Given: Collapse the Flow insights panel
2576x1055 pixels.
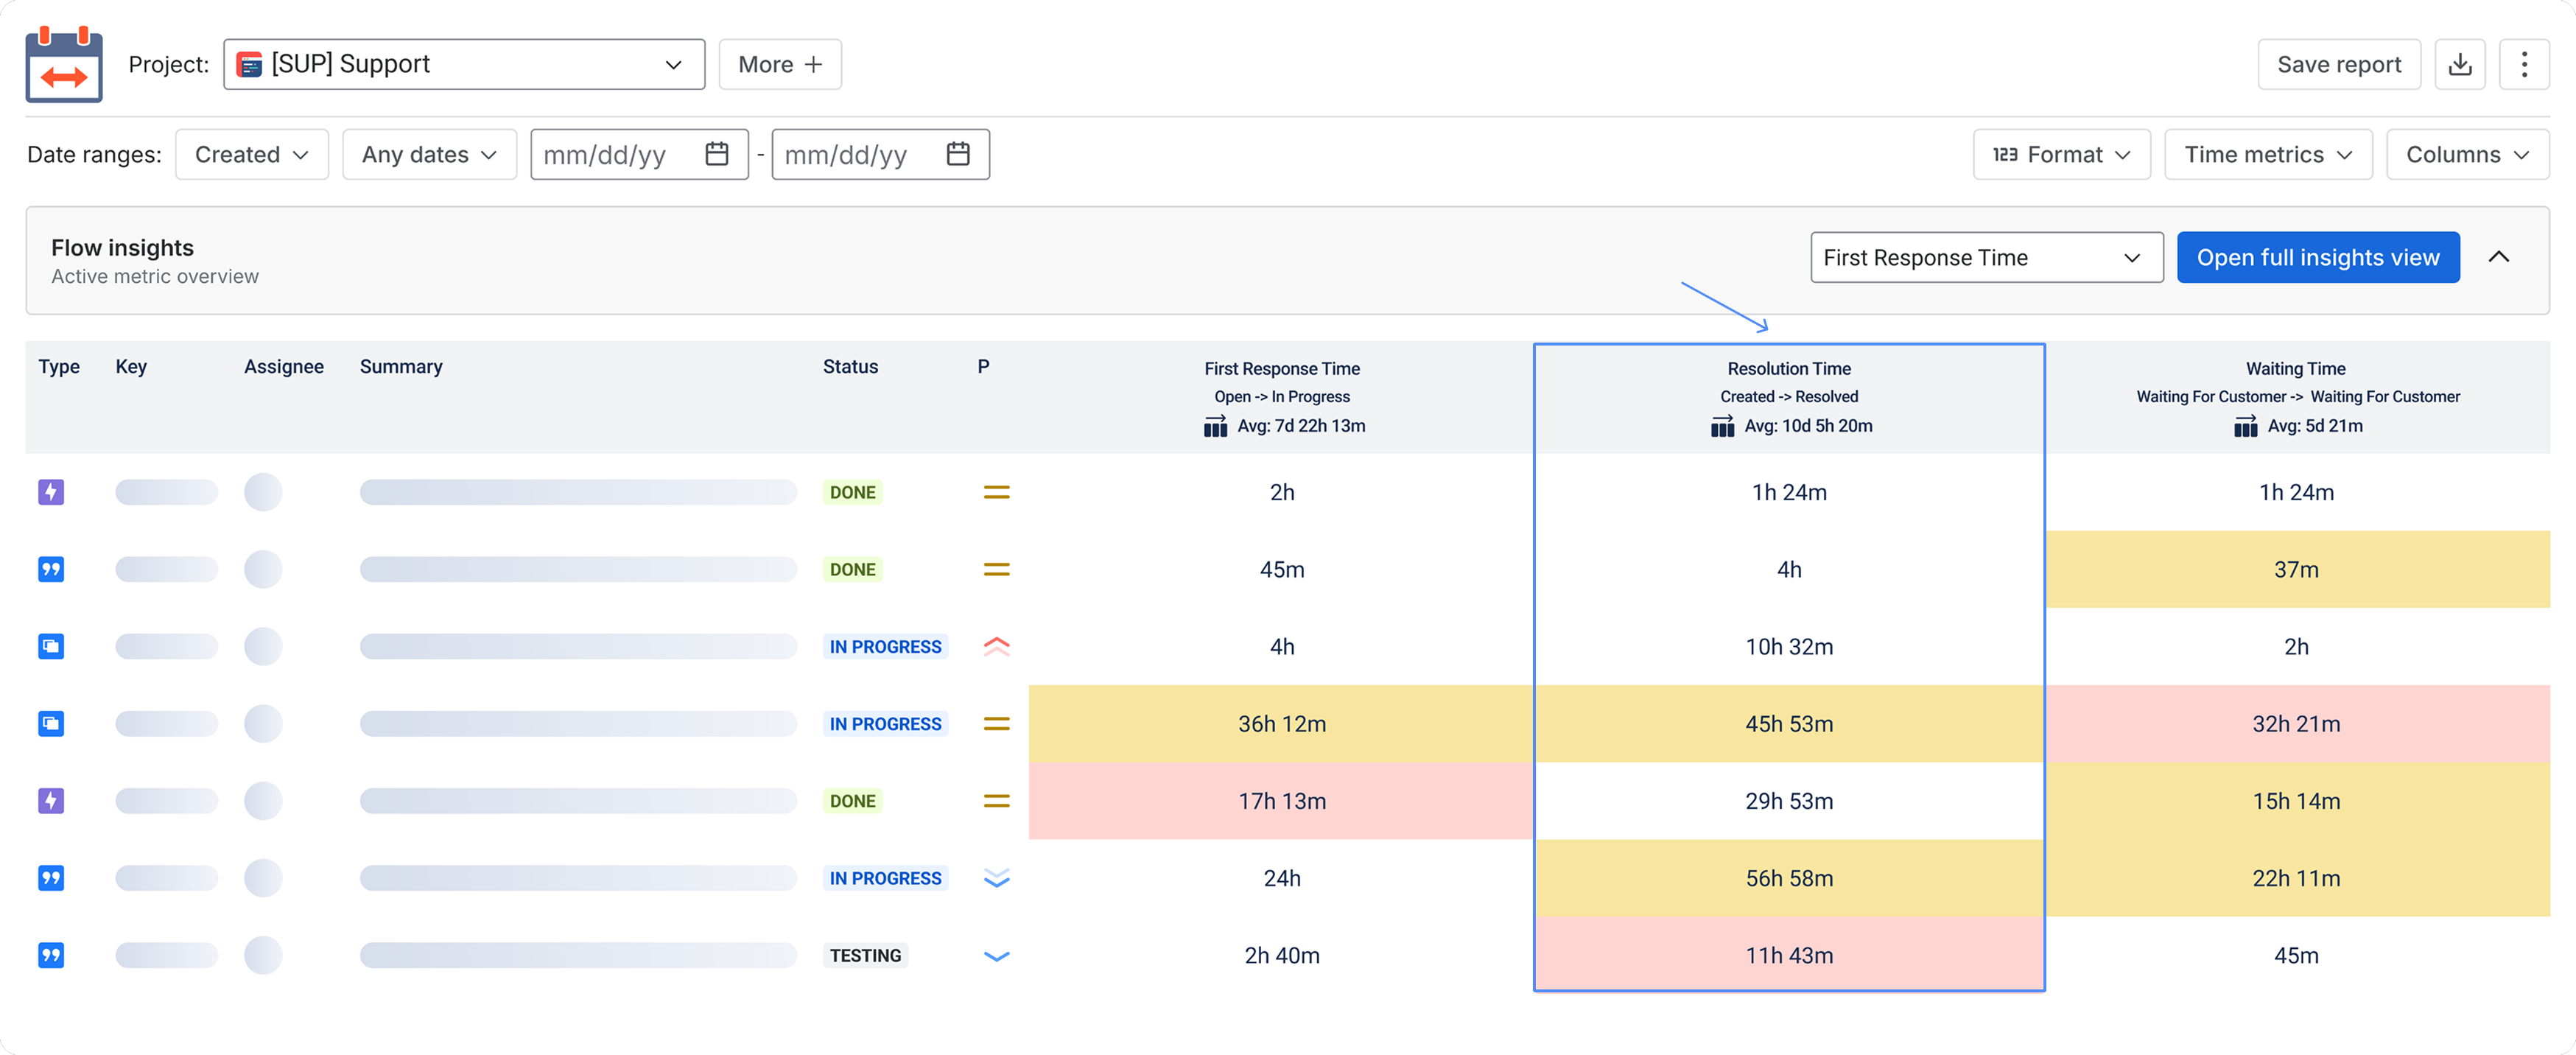Looking at the screenshot, I should click(2498, 257).
